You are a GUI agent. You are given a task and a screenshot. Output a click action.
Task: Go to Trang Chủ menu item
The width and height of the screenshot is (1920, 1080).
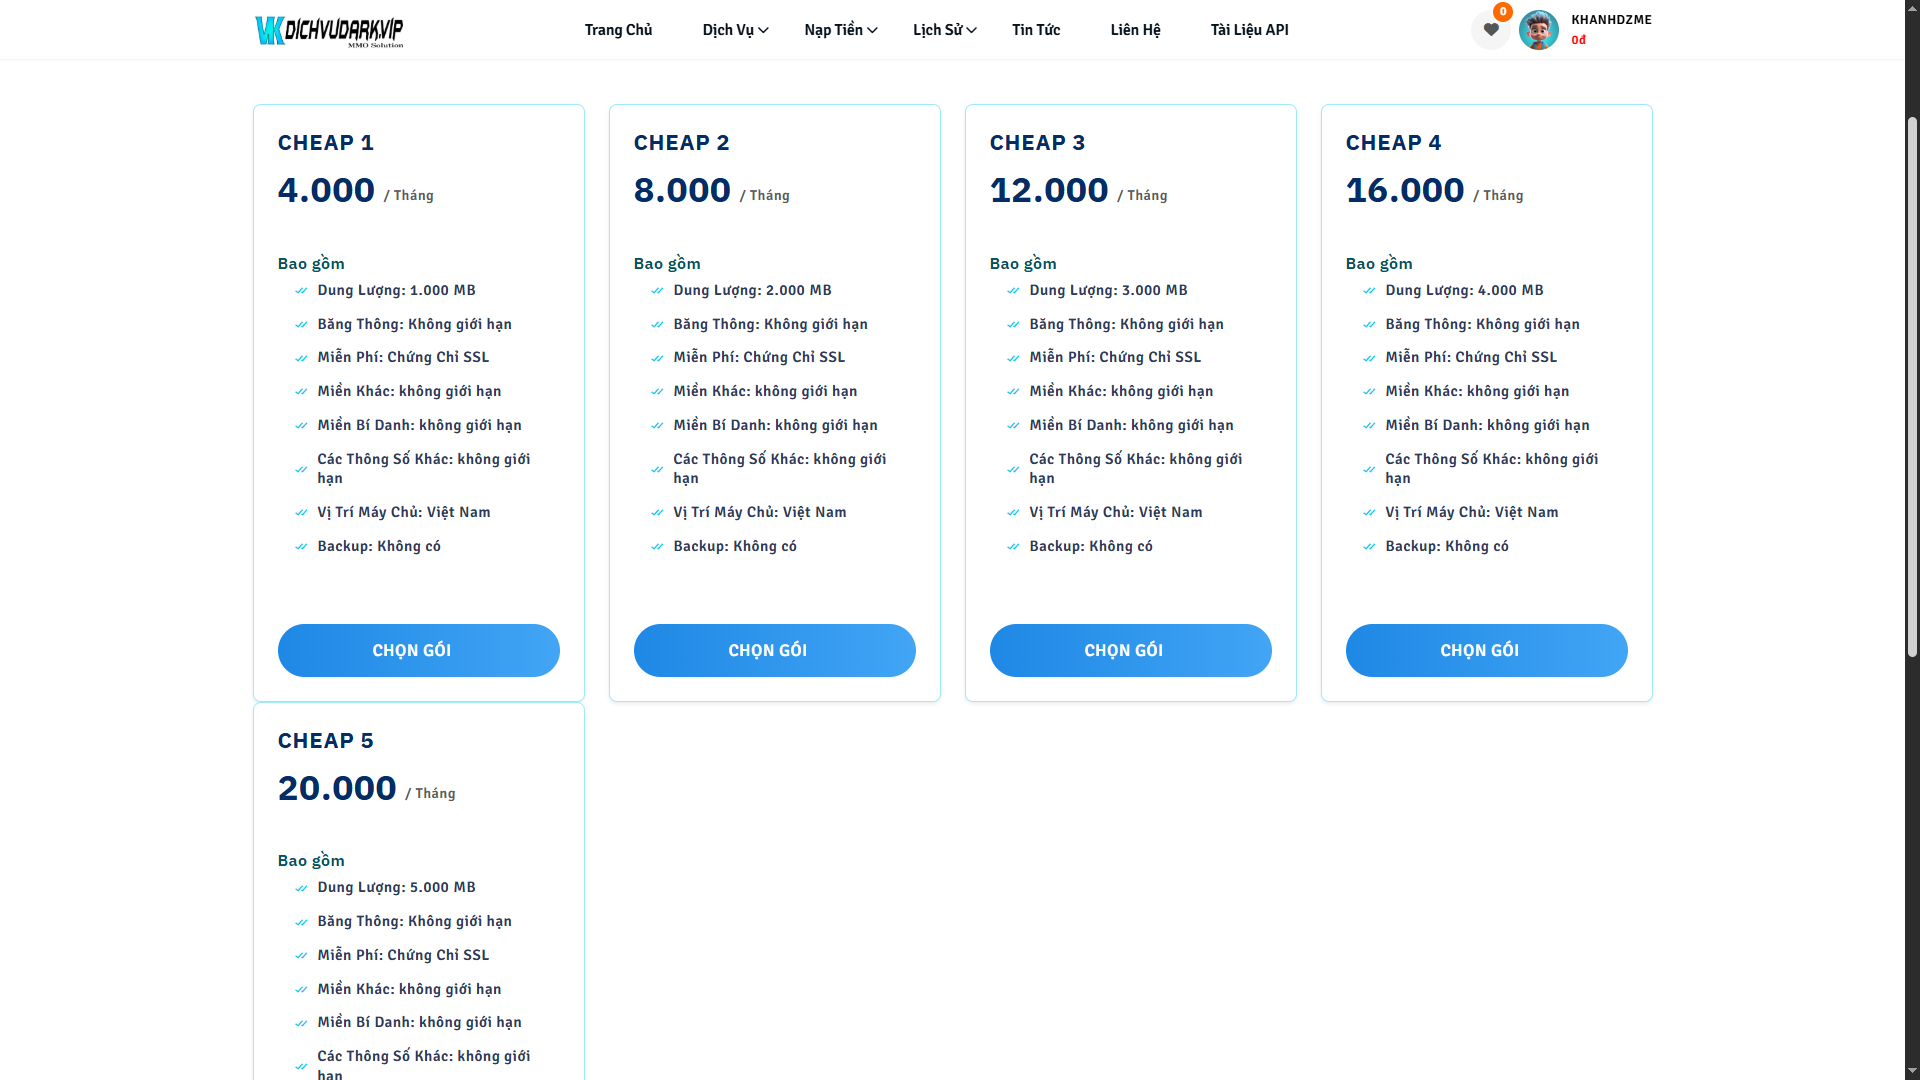click(618, 30)
